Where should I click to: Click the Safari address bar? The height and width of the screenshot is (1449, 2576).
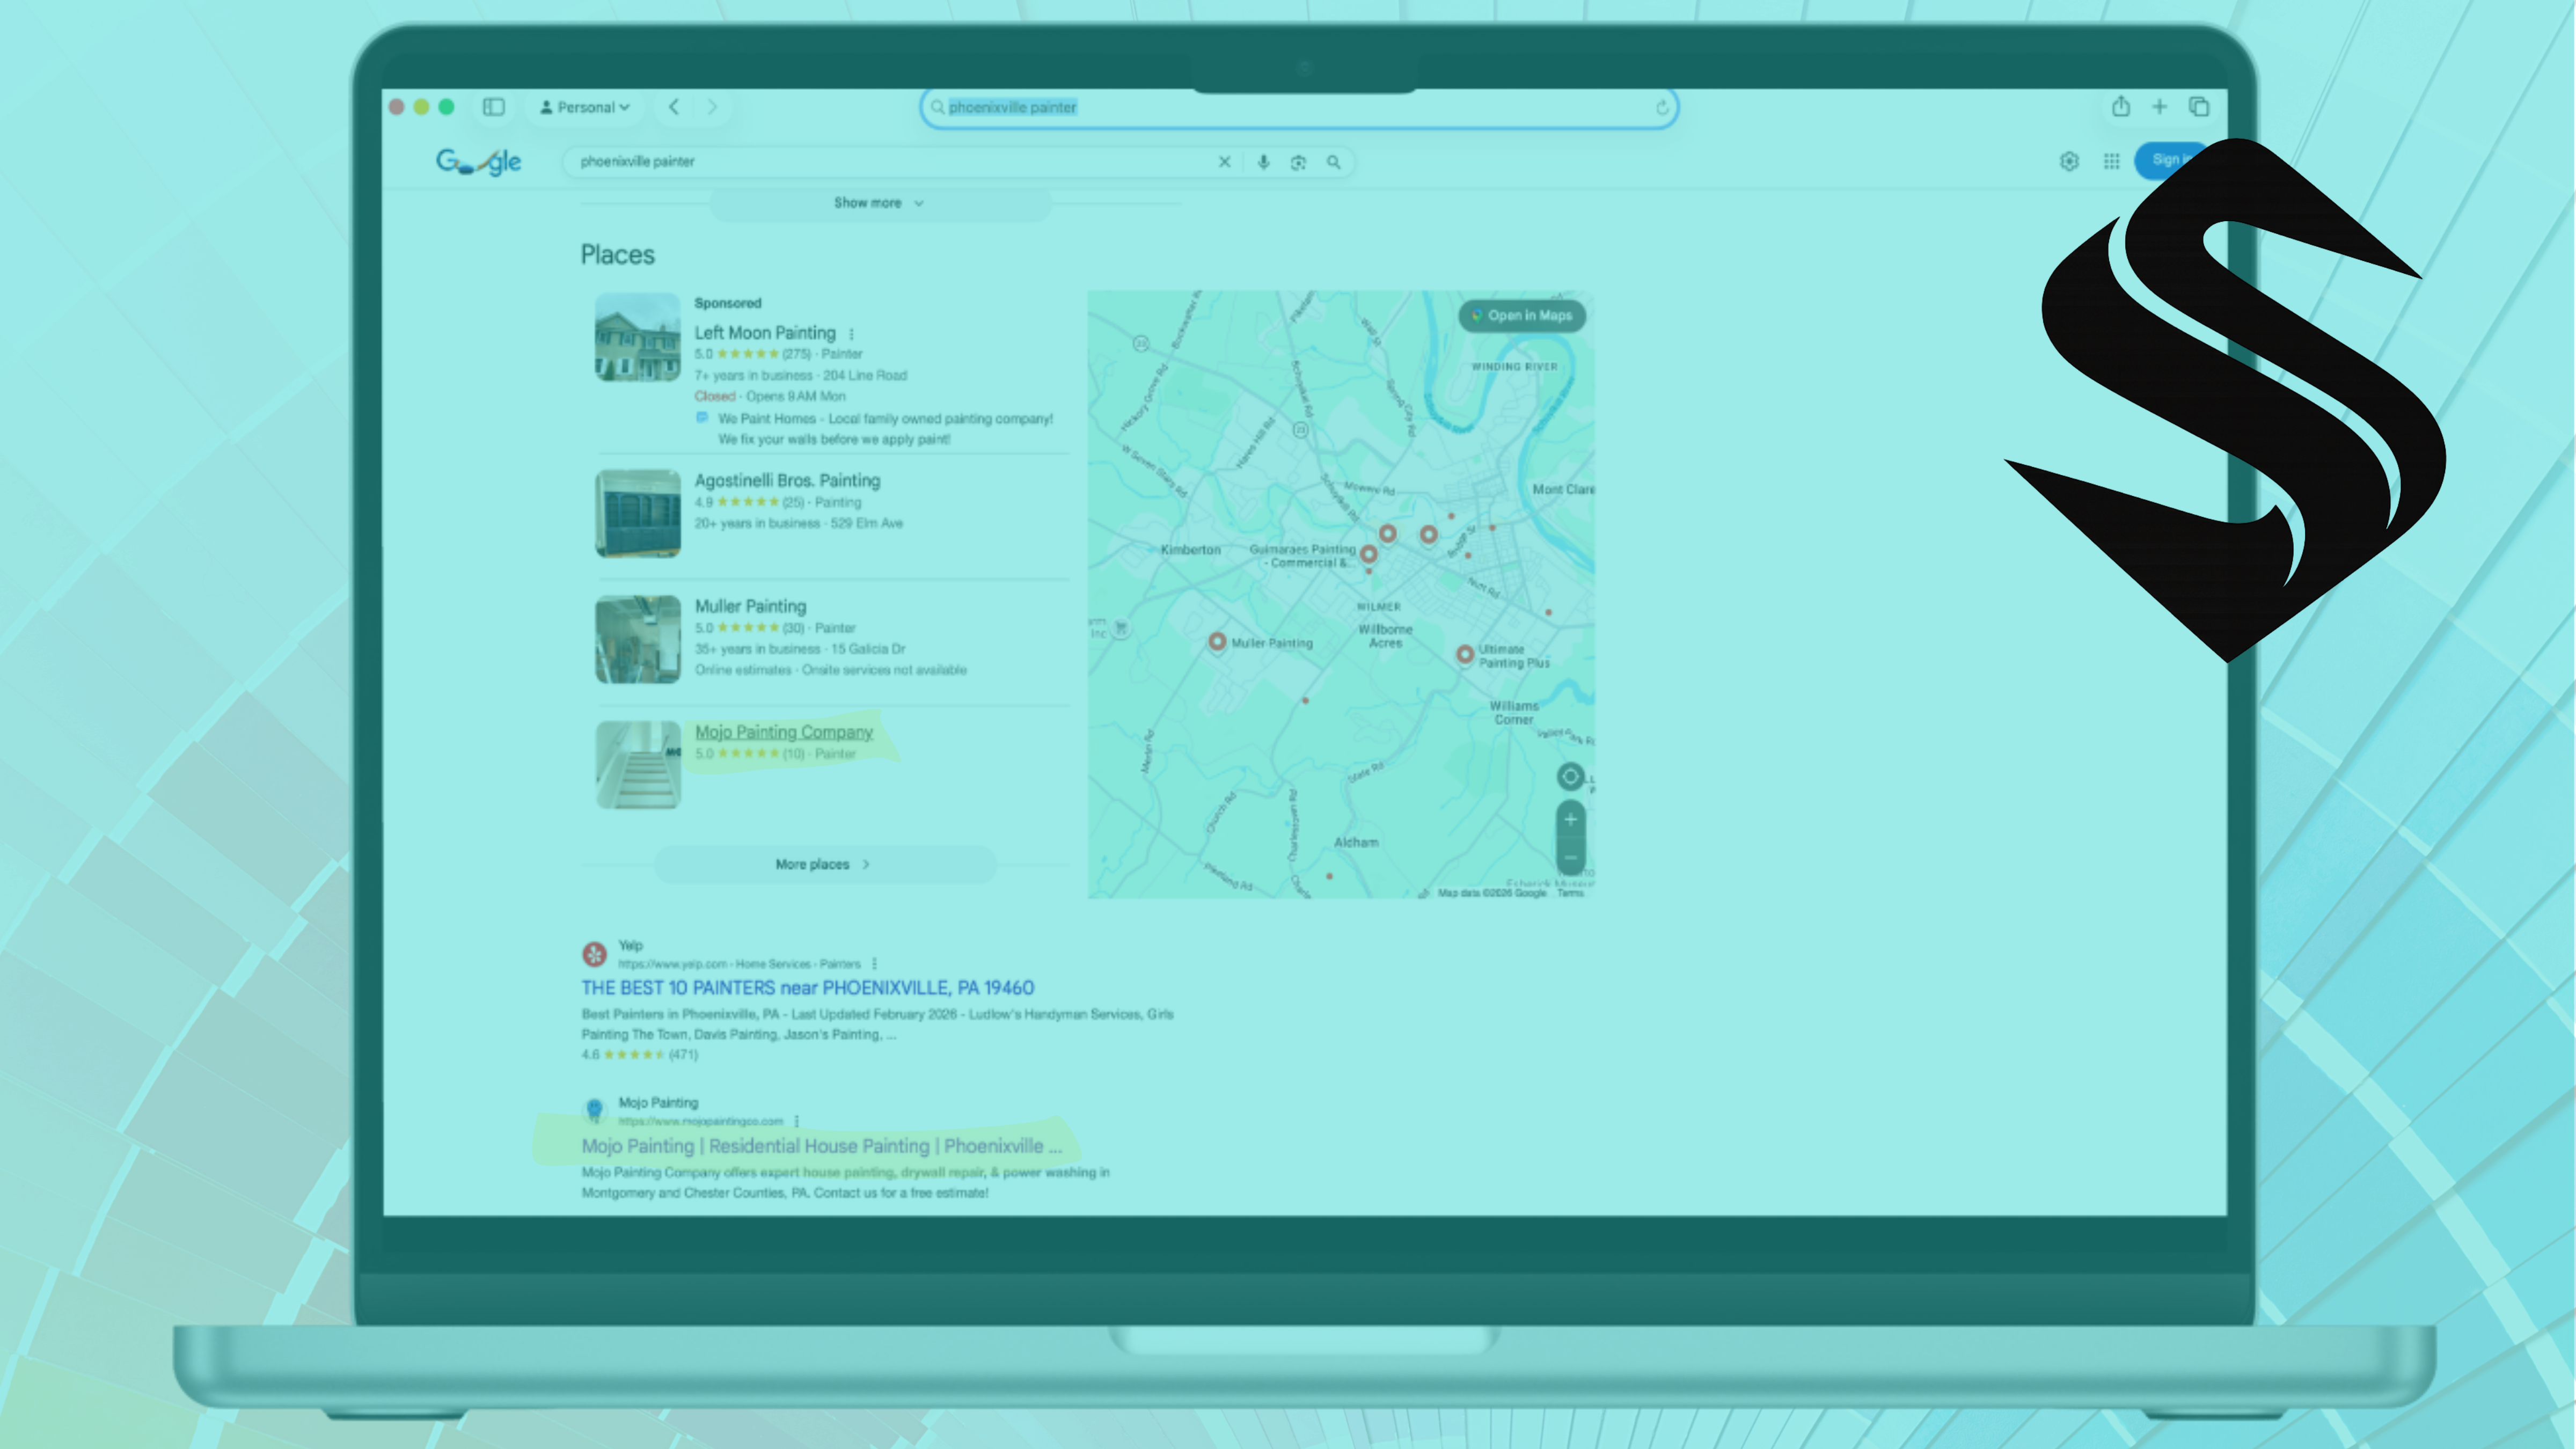(x=1298, y=107)
